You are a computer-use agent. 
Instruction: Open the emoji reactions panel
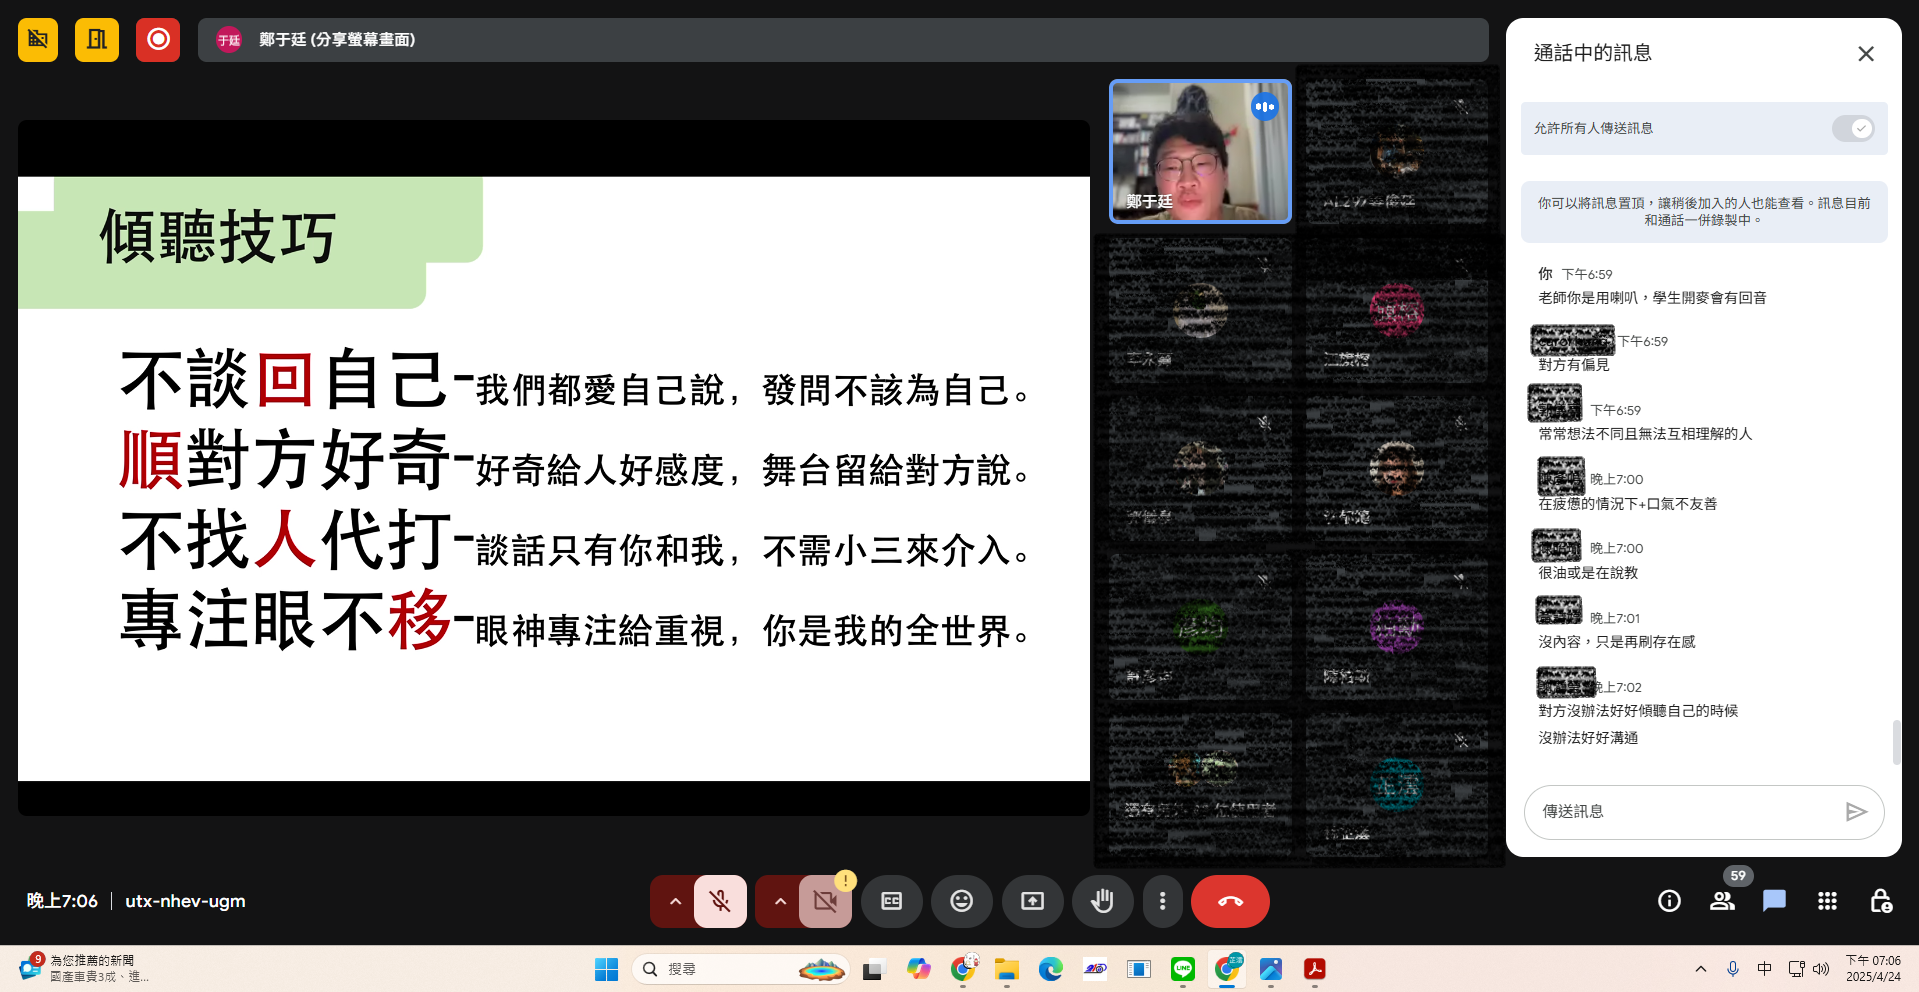point(961,901)
